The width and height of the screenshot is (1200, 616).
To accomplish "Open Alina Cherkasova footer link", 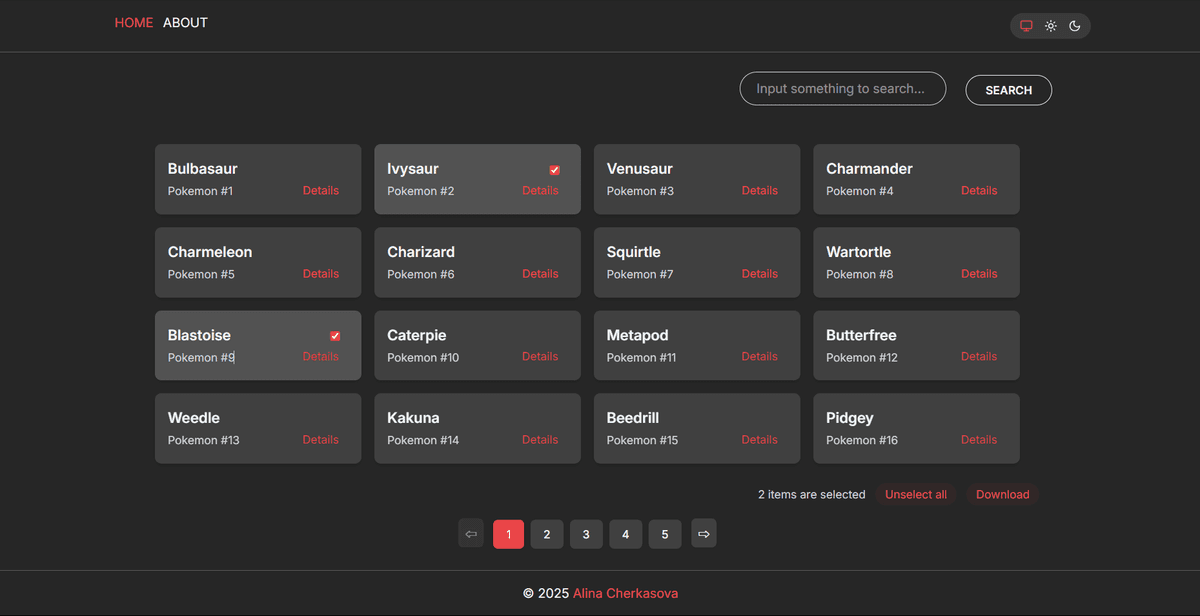I will (x=625, y=594).
